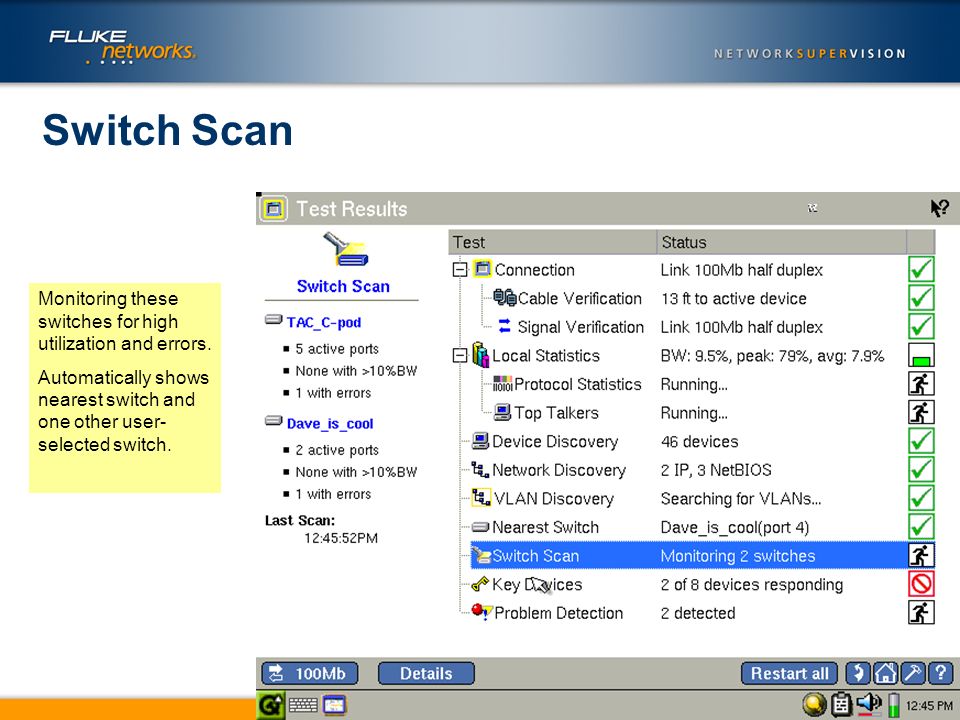This screenshot has height=720, width=960.
Task: Click the 100Mb link button
Action: point(310,673)
